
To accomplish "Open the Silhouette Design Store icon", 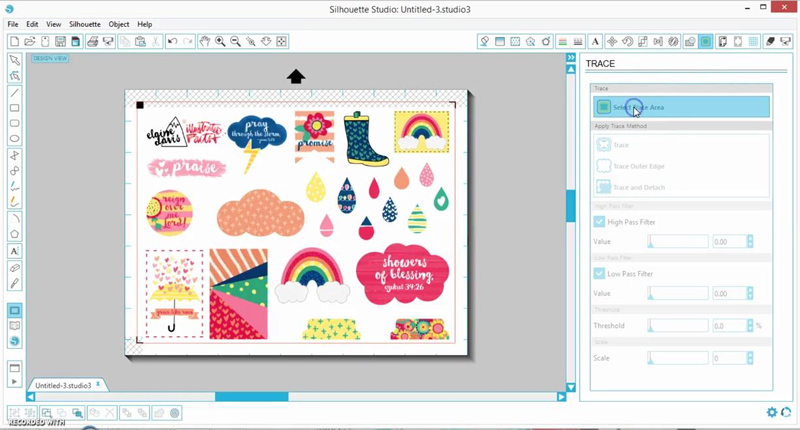I will tap(14, 341).
